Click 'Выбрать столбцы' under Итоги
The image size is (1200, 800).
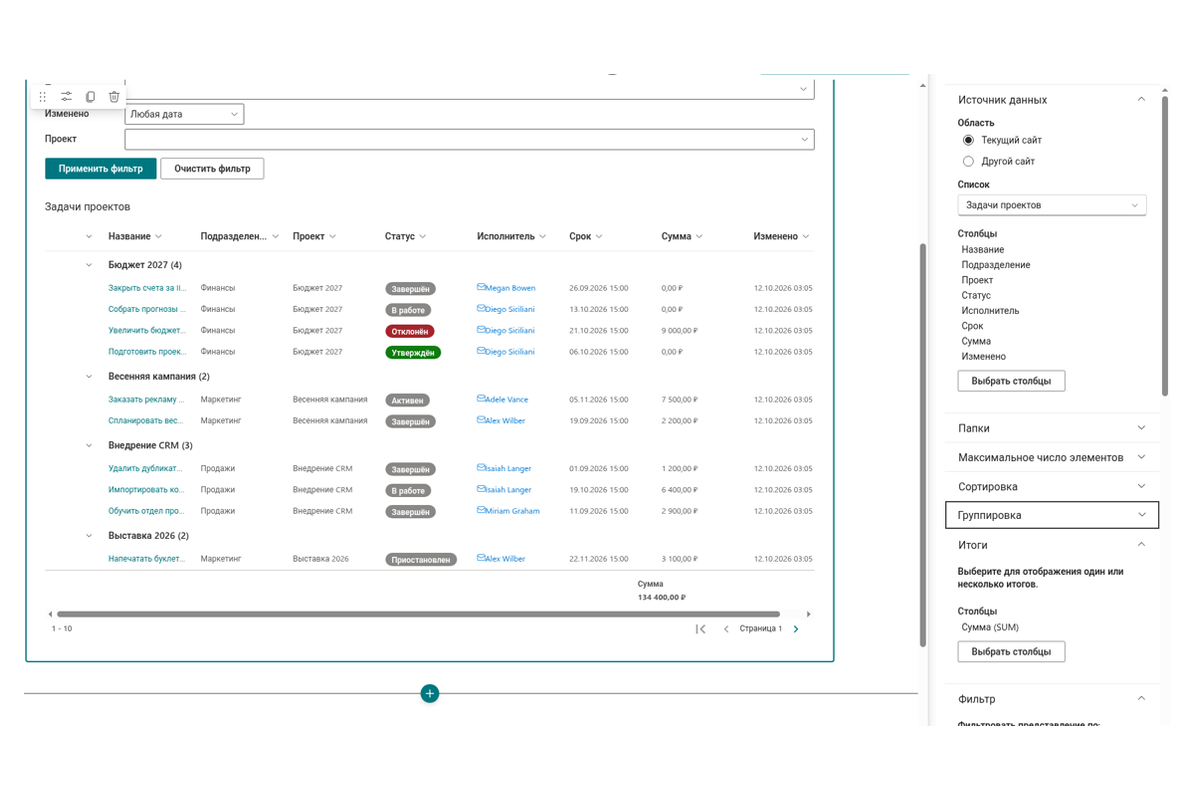point(1011,652)
